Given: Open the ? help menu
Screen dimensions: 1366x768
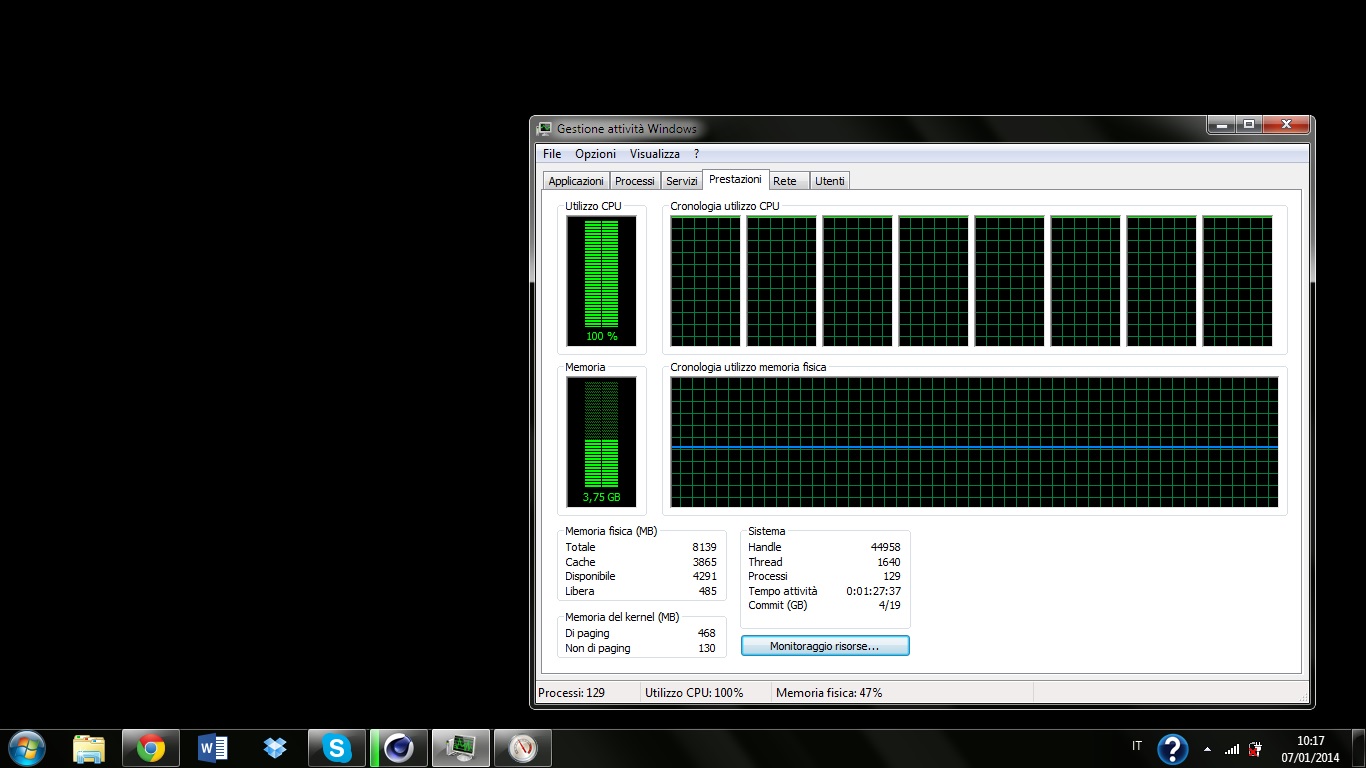Looking at the screenshot, I should tap(696, 154).
